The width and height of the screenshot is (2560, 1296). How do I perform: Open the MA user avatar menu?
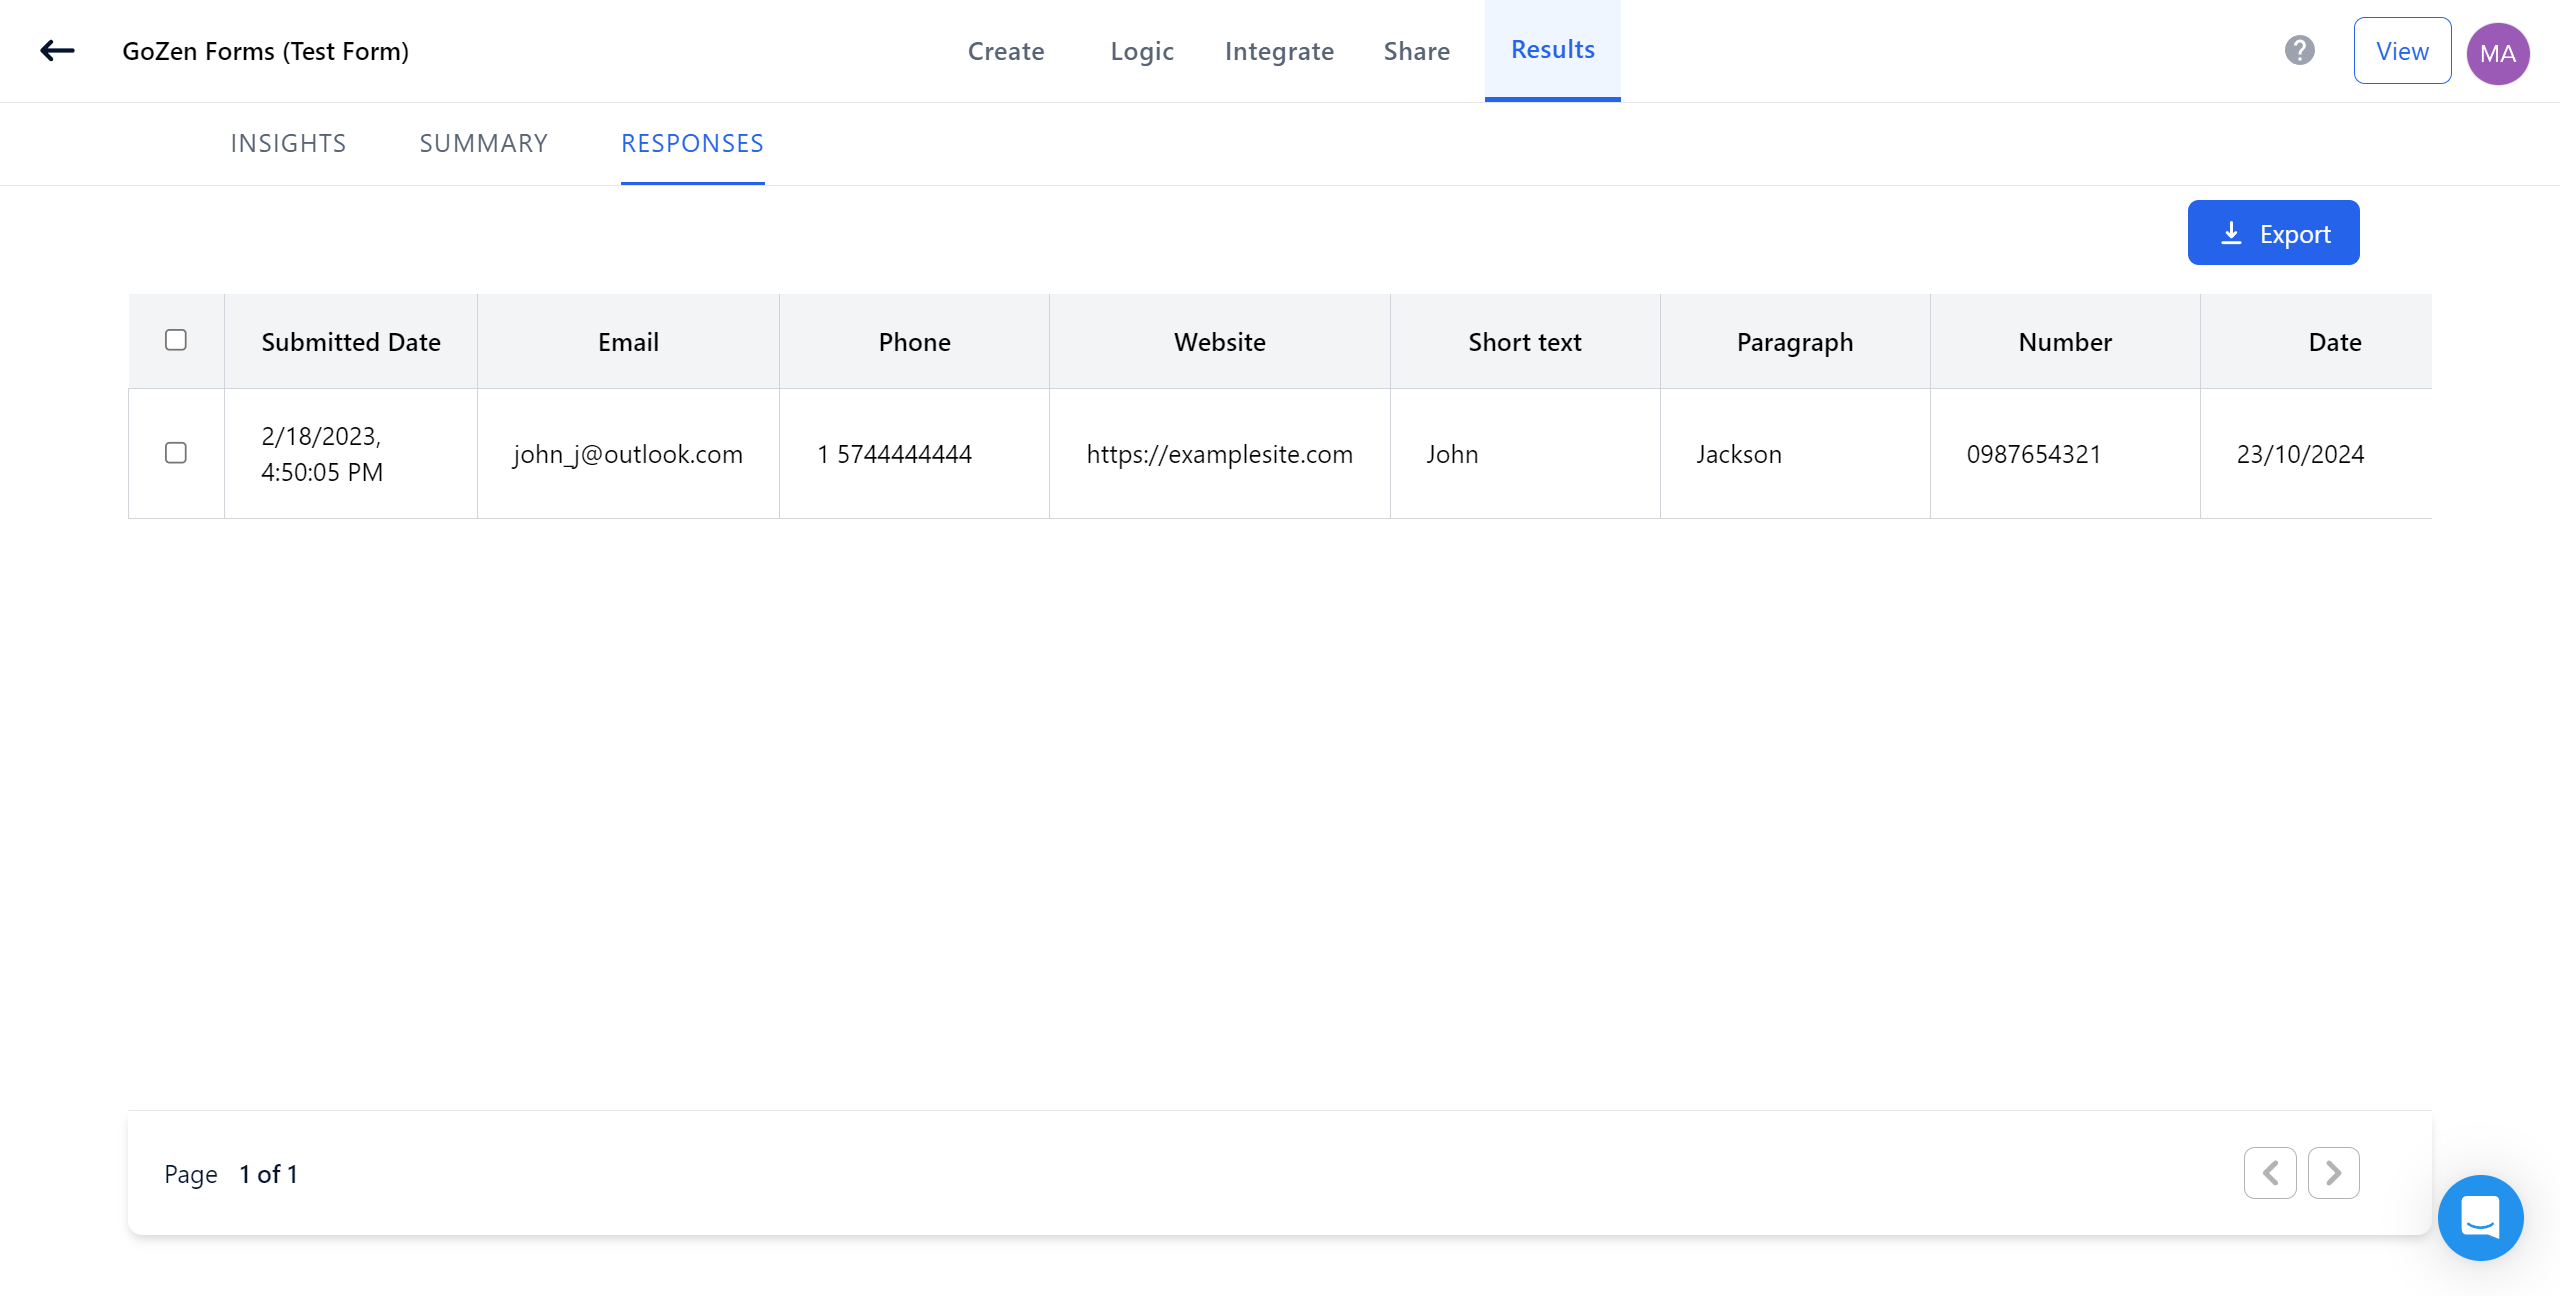(x=2498, y=53)
